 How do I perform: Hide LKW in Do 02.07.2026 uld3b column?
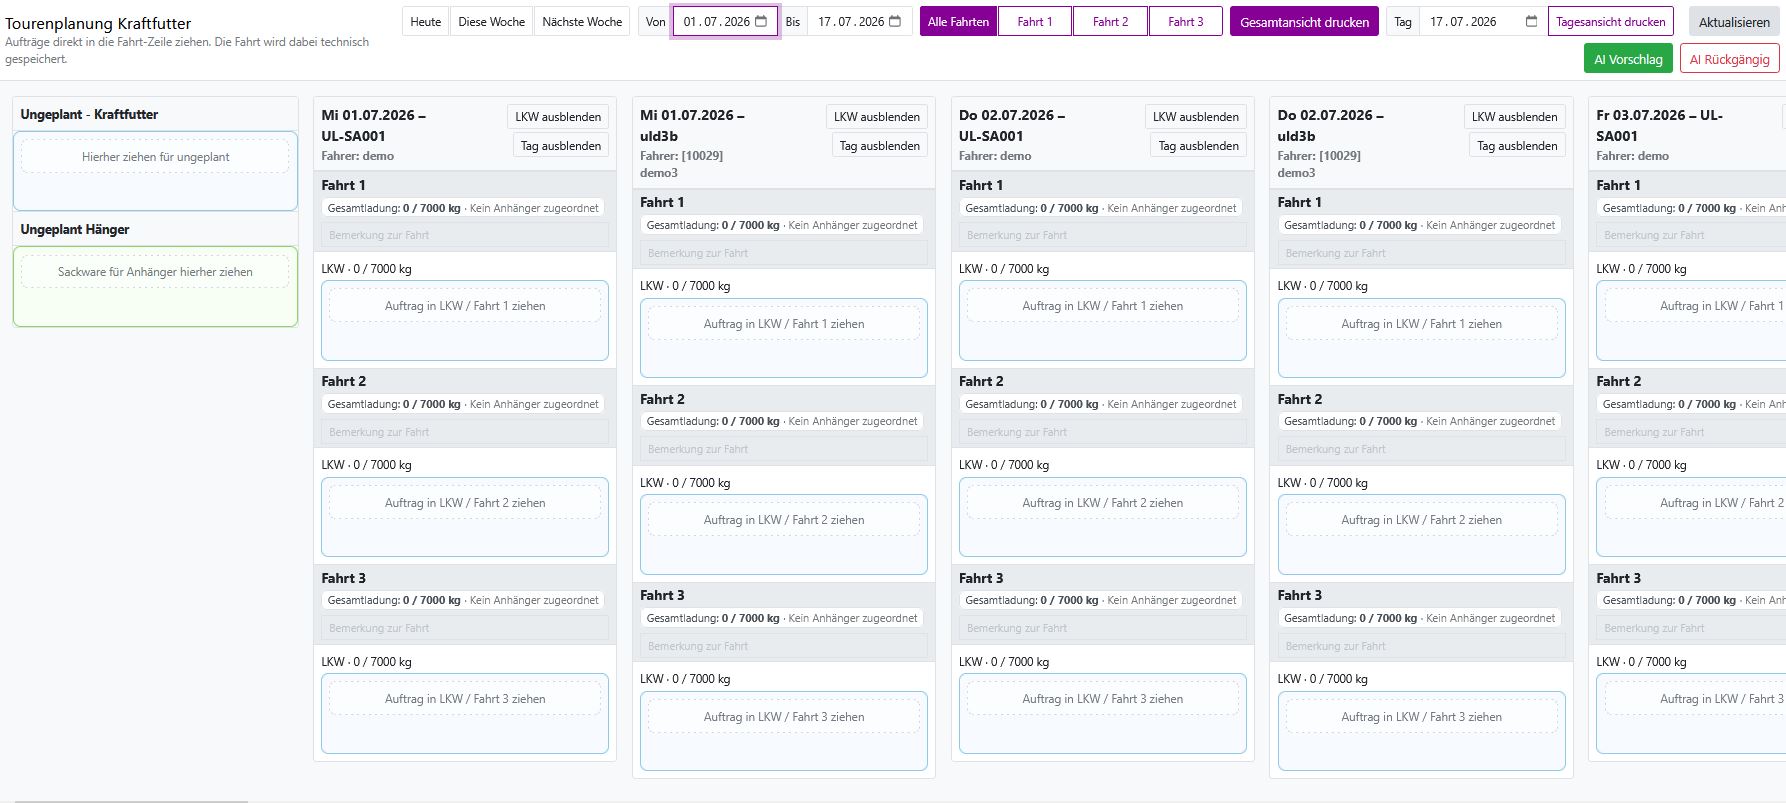point(1514,117)
